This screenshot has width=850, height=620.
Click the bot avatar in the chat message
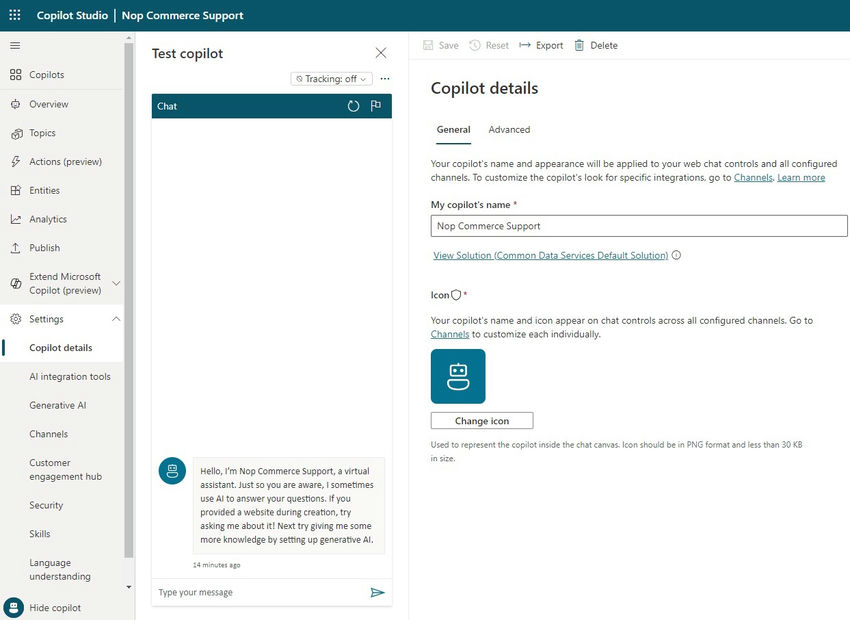pyautogui.click(x=172, y=470)
